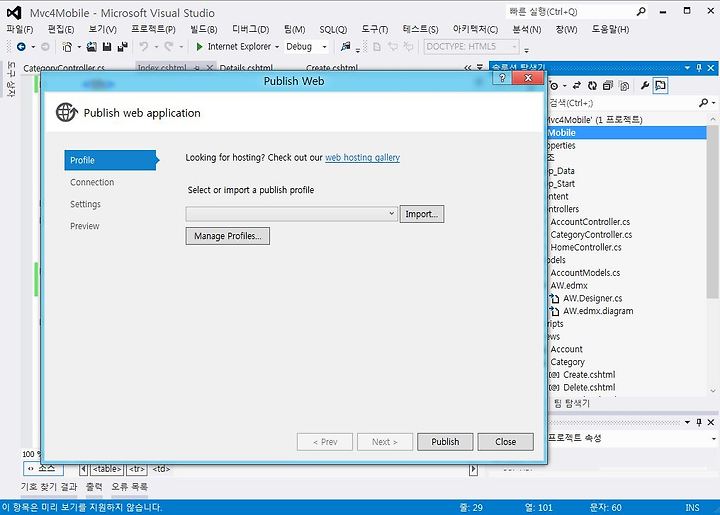Click Collapse All in Solution Explorer

pos(608,85)
